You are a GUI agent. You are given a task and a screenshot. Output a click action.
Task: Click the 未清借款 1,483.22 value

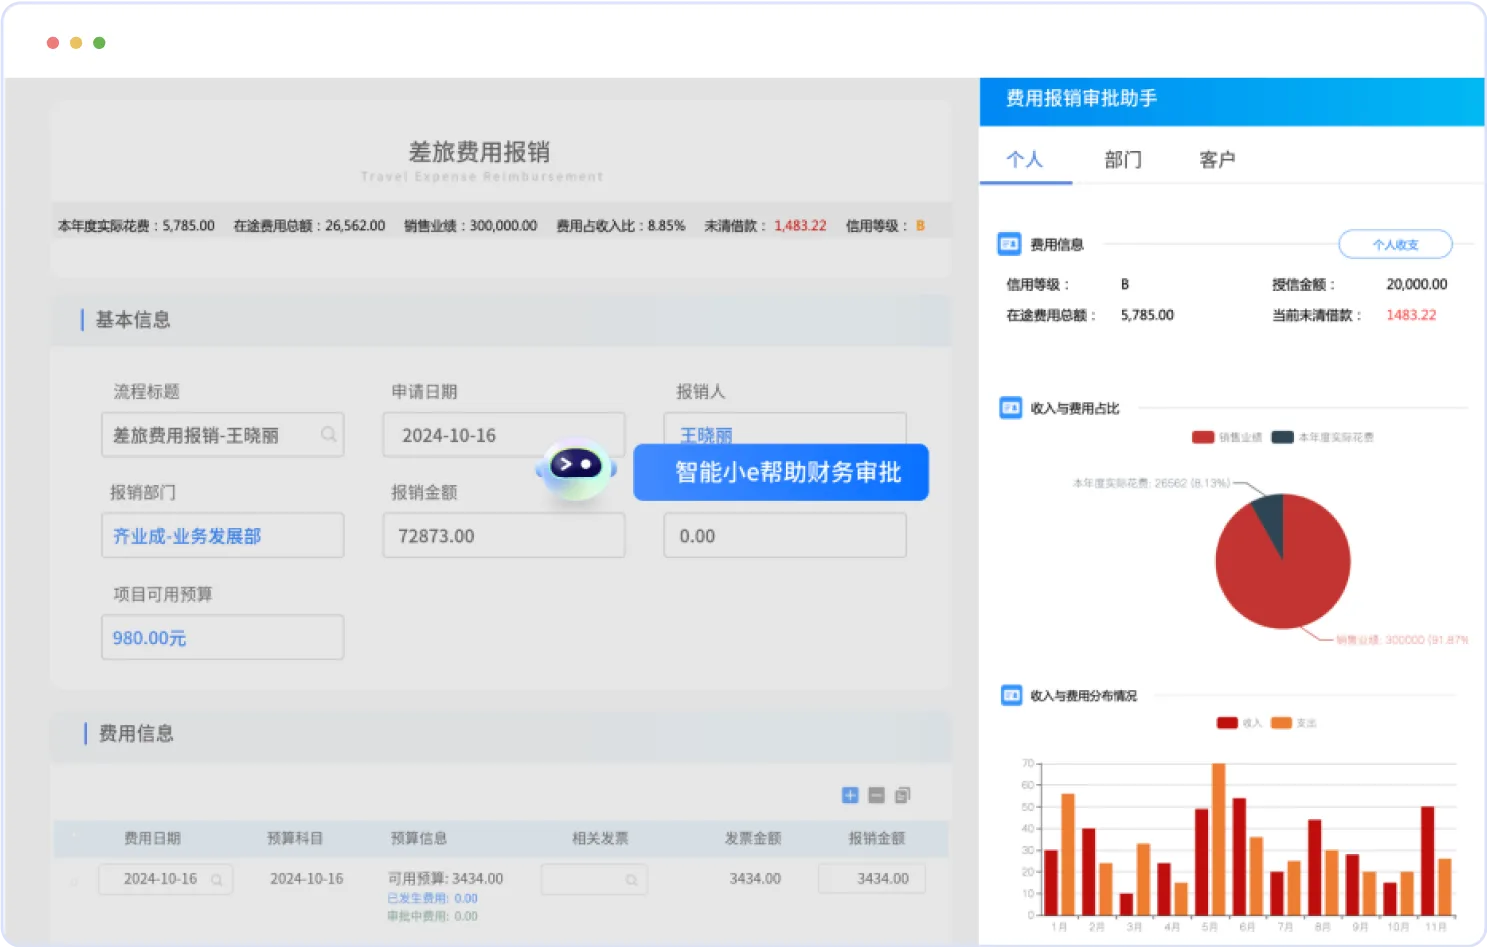click(x=800, y=226)
